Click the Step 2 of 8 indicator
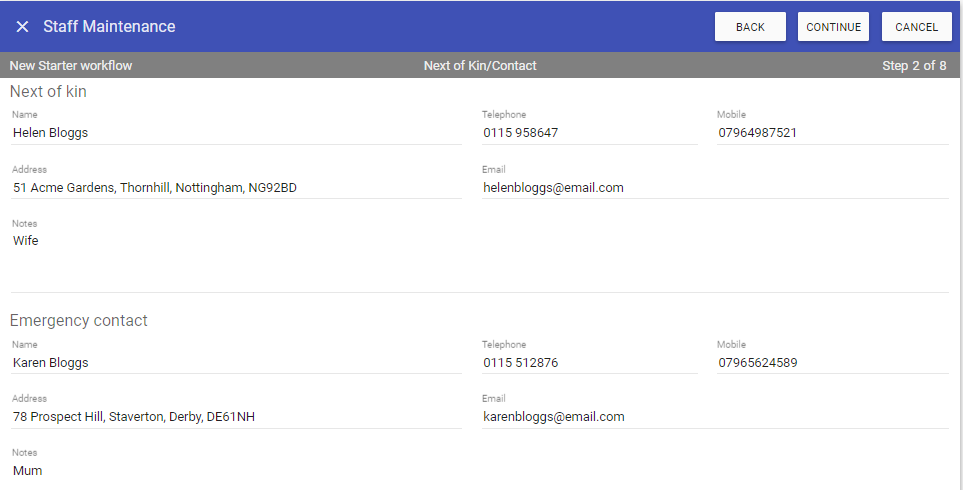 [914, 66]
